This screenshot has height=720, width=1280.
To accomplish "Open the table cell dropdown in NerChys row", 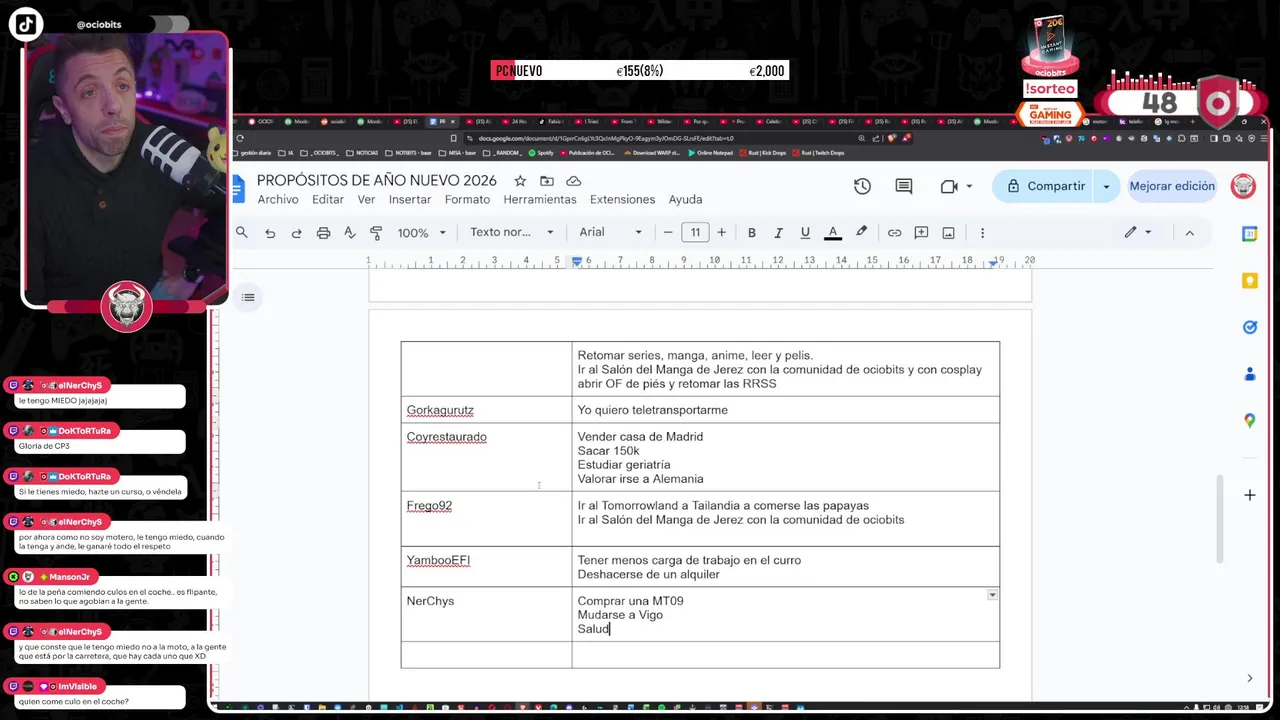I will (992, 595).
